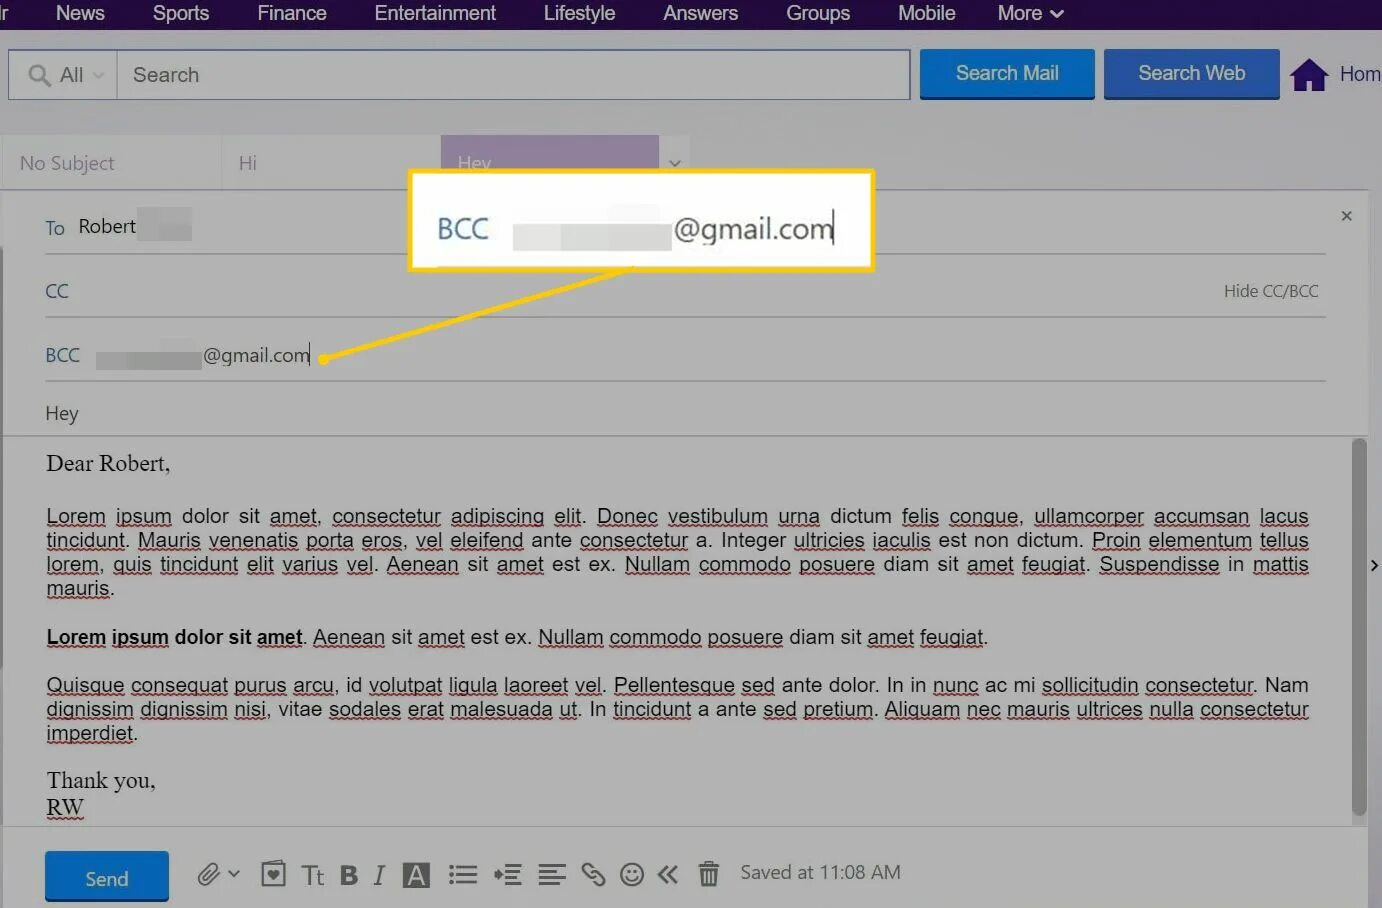Click the 'Thank you,' closing line

(101, 780)
